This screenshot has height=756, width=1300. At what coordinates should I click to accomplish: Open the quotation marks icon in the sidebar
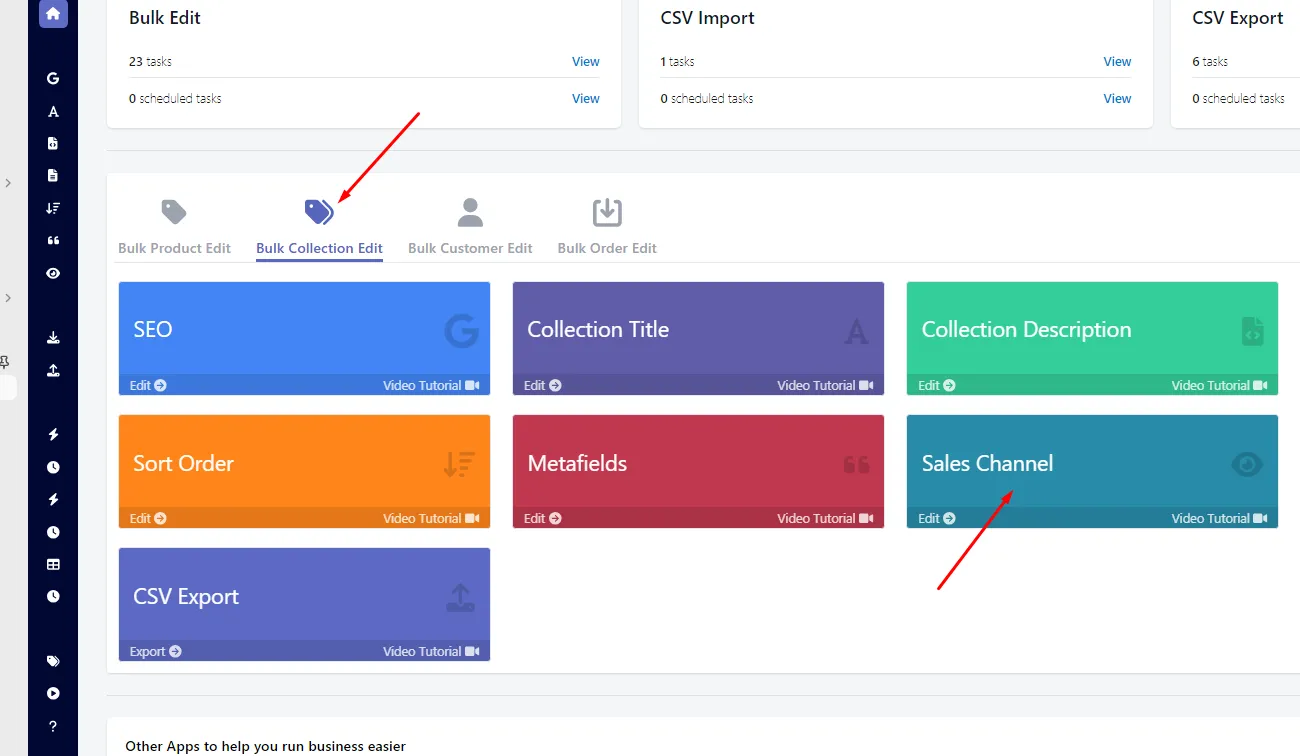(x=53, y=241)
